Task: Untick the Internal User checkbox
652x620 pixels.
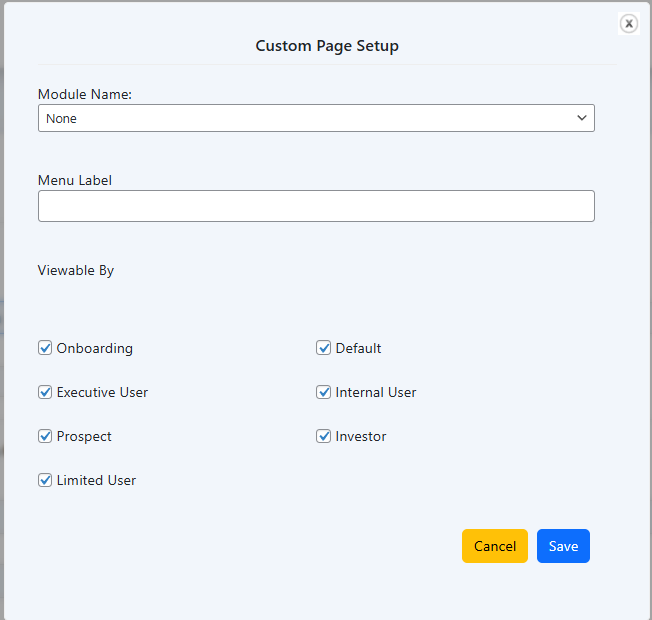Action: pos(324,392)
